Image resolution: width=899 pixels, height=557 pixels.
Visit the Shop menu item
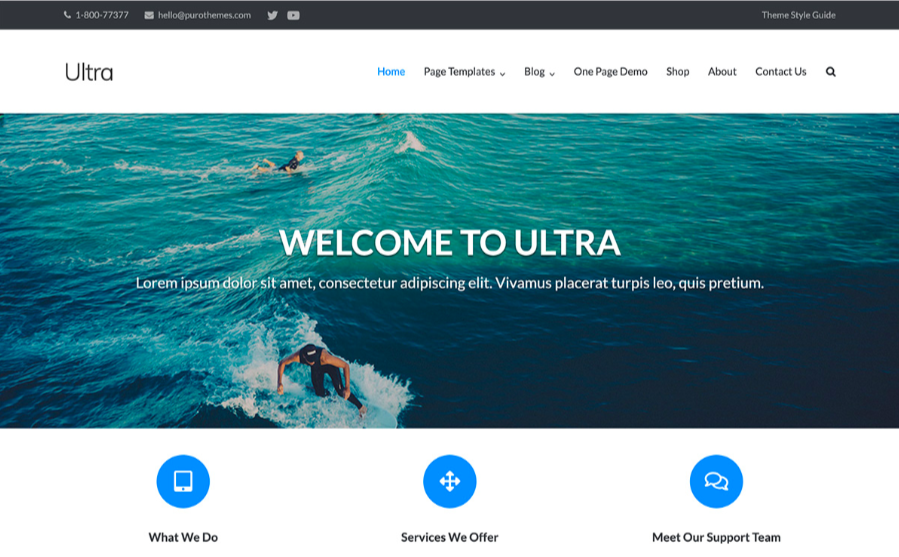click(678, 72)
